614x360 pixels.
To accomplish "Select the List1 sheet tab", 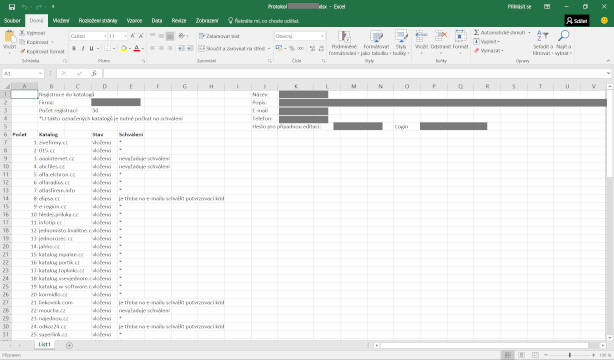I will [44, 344].
